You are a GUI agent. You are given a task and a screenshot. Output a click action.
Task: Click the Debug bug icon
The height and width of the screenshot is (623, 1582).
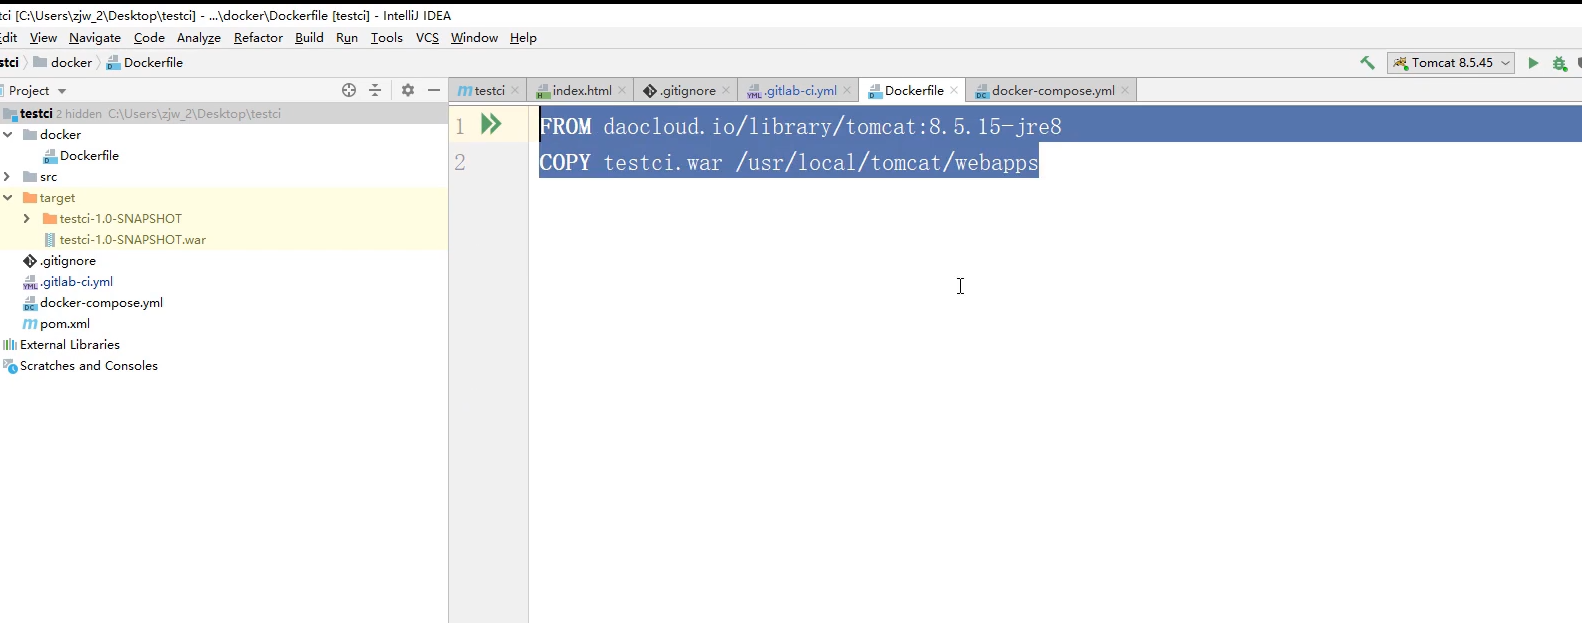(1559, 63)
